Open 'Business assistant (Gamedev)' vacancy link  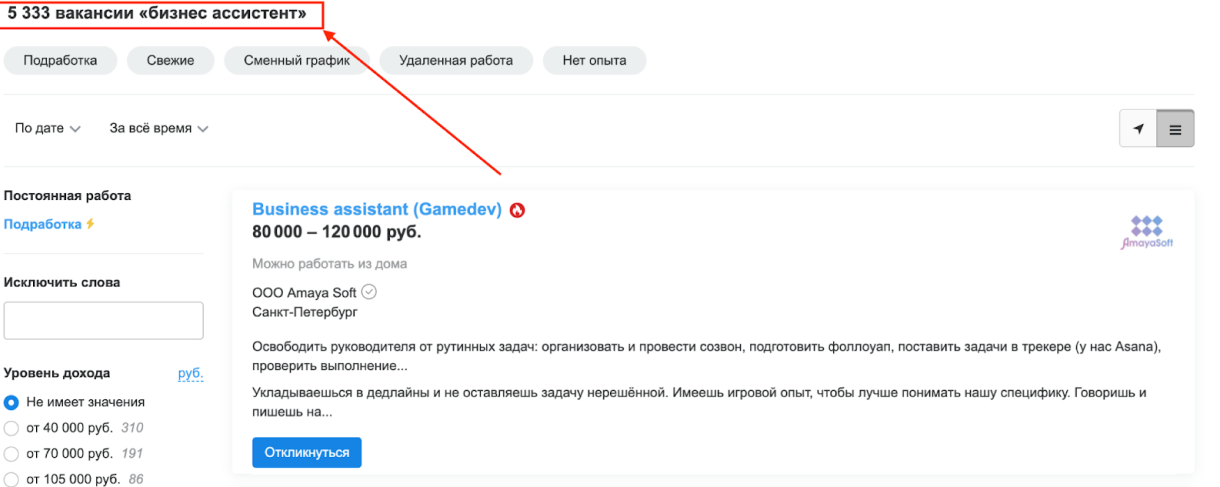pos(376,210)
